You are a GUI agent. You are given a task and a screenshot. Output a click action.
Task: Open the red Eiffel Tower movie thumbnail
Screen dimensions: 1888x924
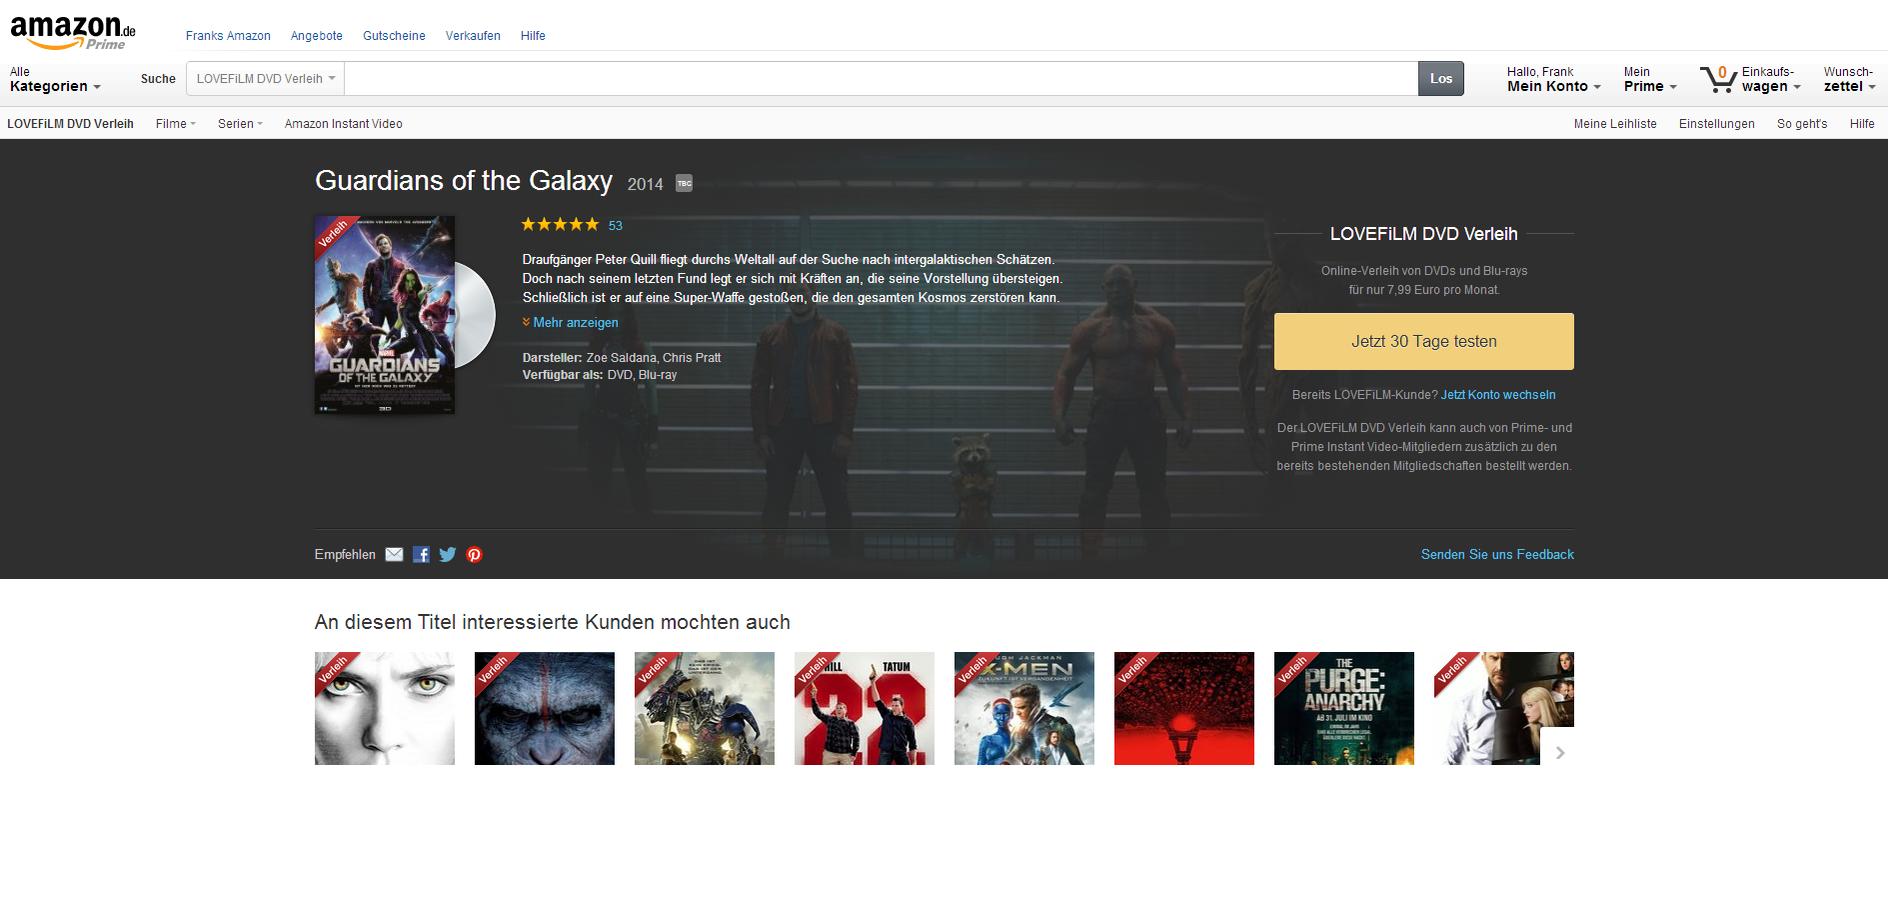pyautogui.click(x=1184, y=709)
